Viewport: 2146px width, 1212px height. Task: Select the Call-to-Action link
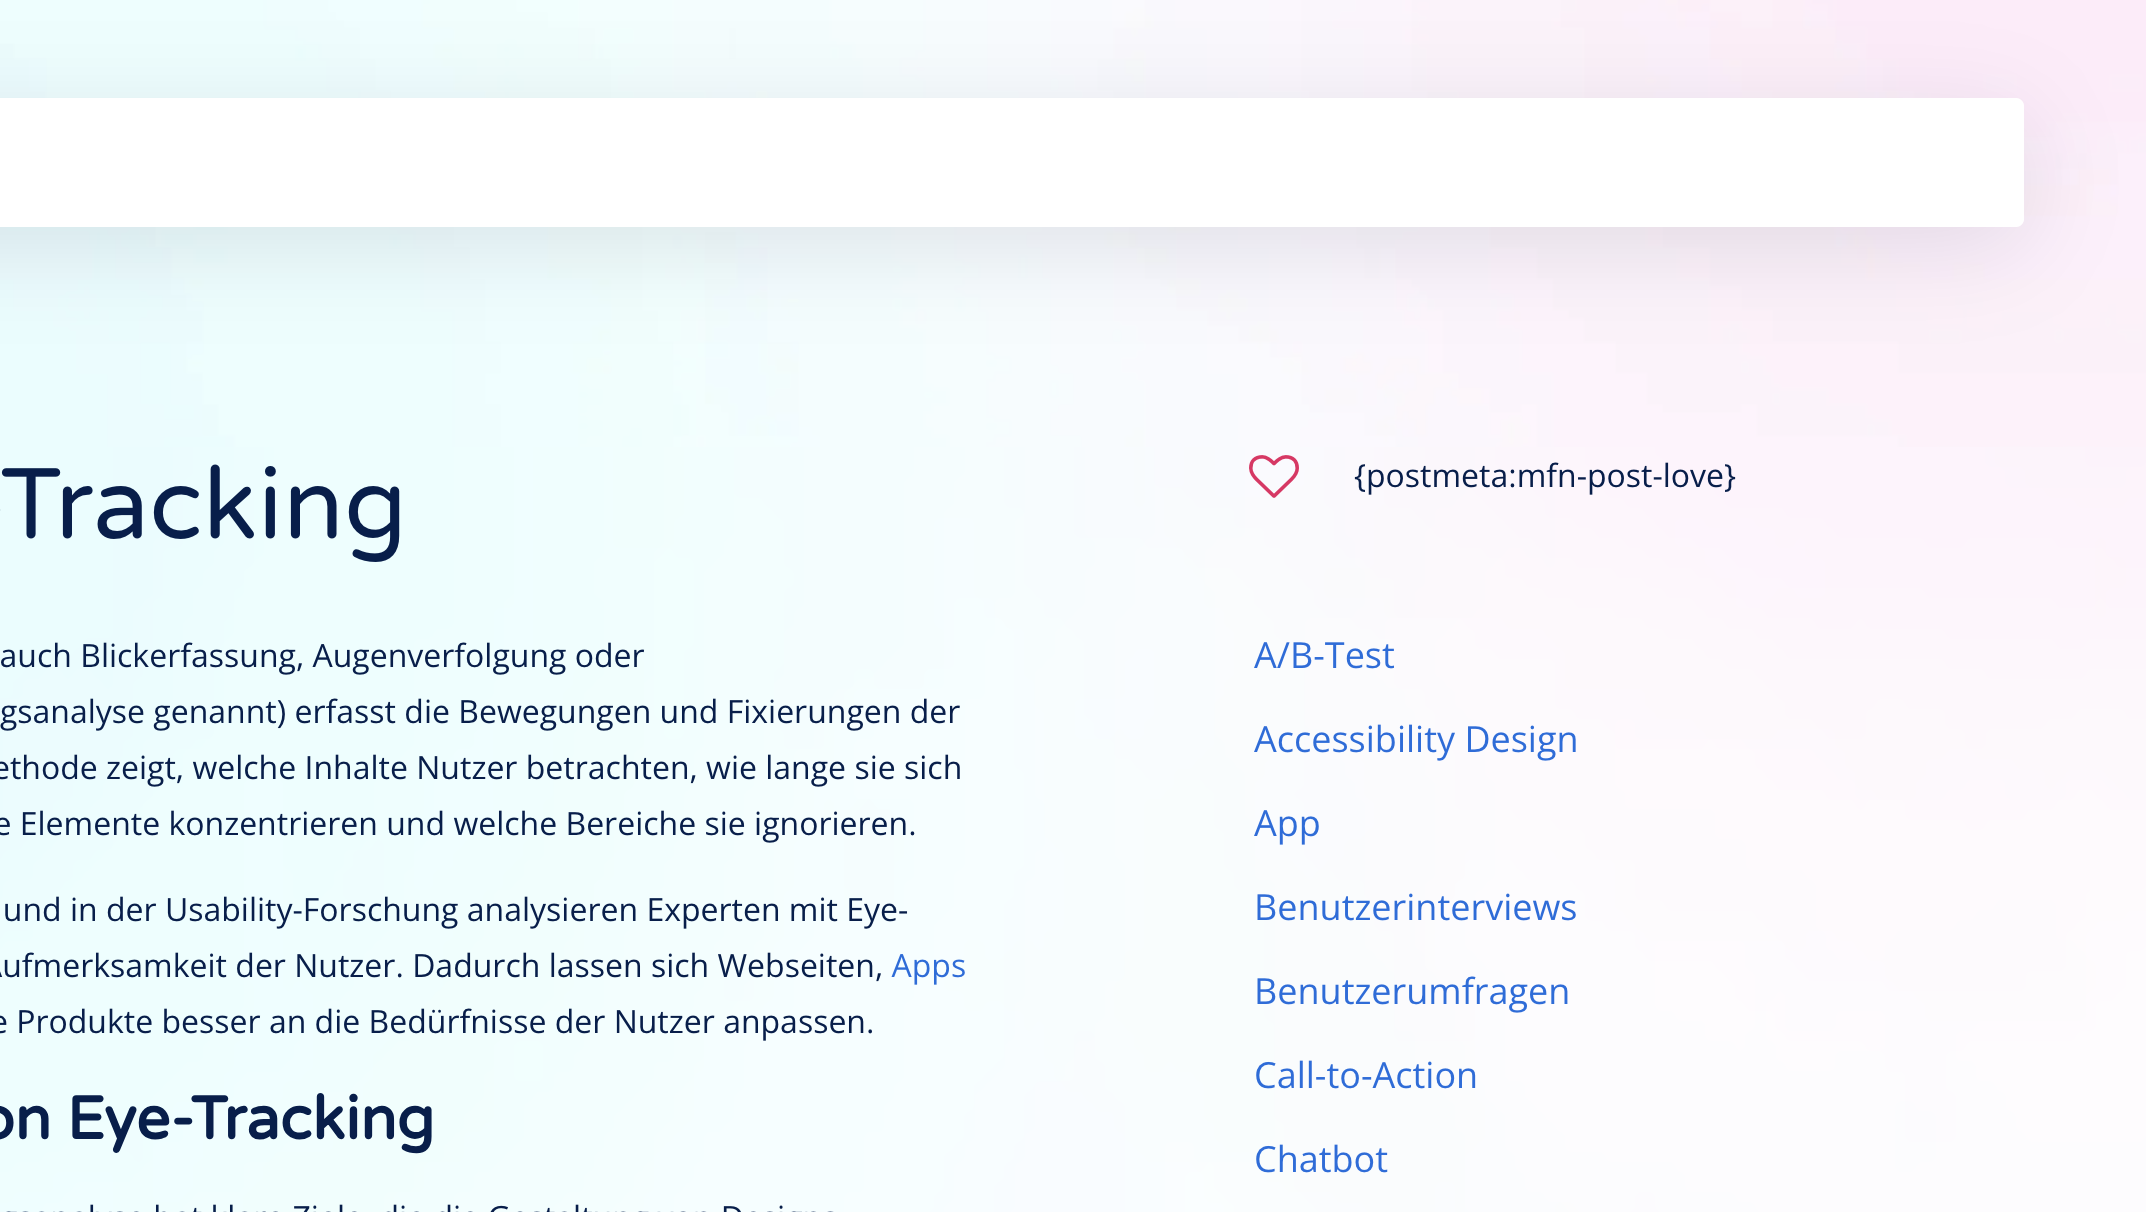pos(1365,1076)
